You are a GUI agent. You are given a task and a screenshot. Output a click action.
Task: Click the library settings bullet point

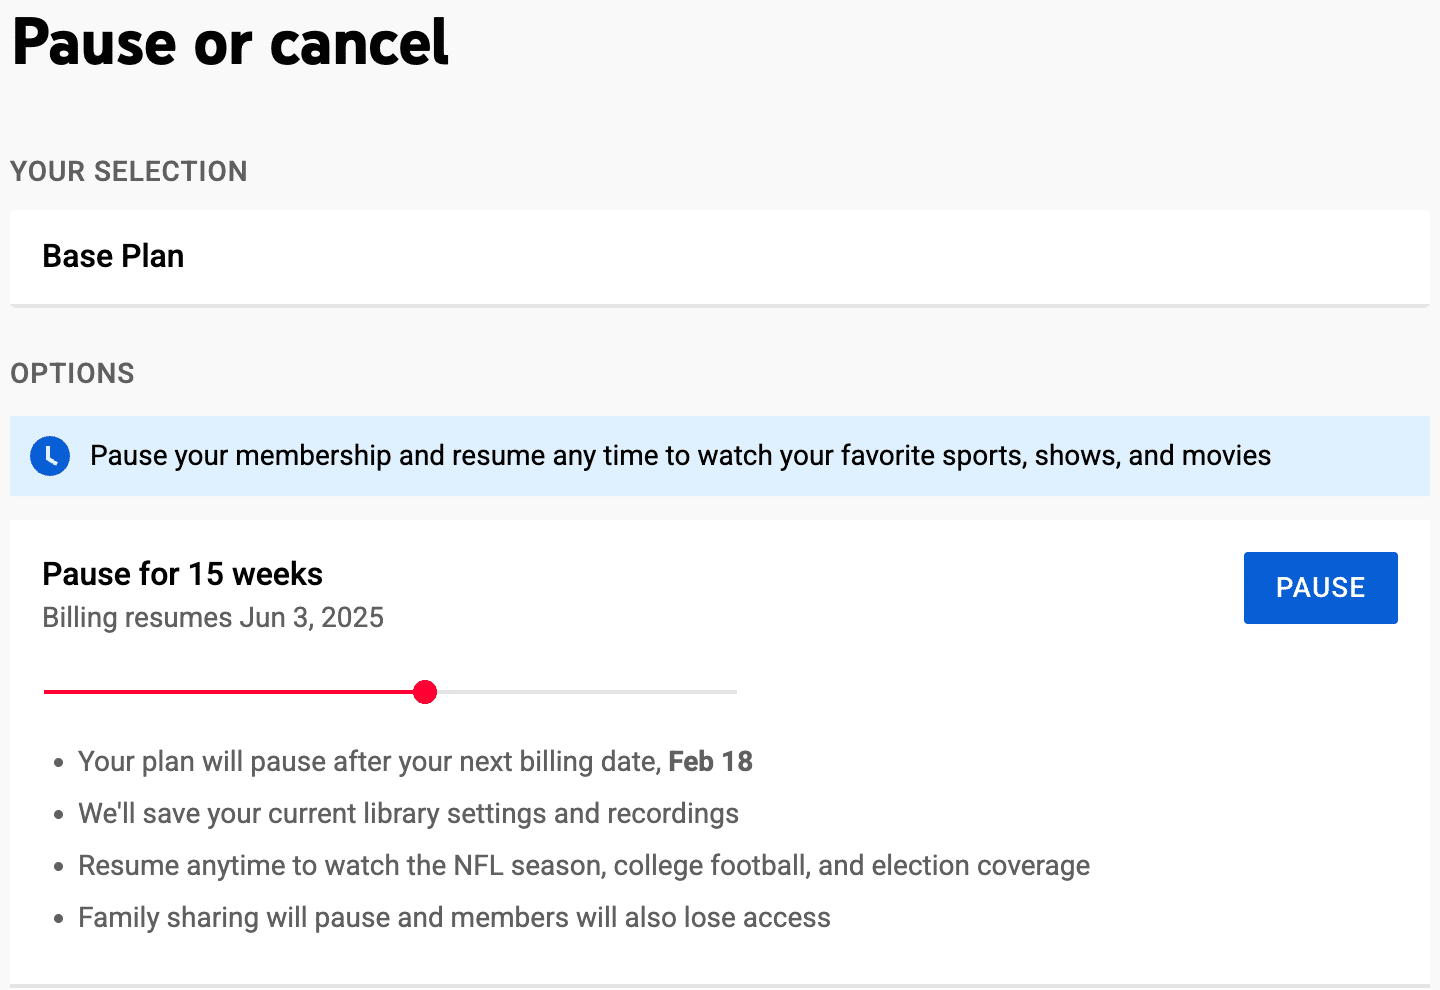pyautogui.click(x=408, y=813)
